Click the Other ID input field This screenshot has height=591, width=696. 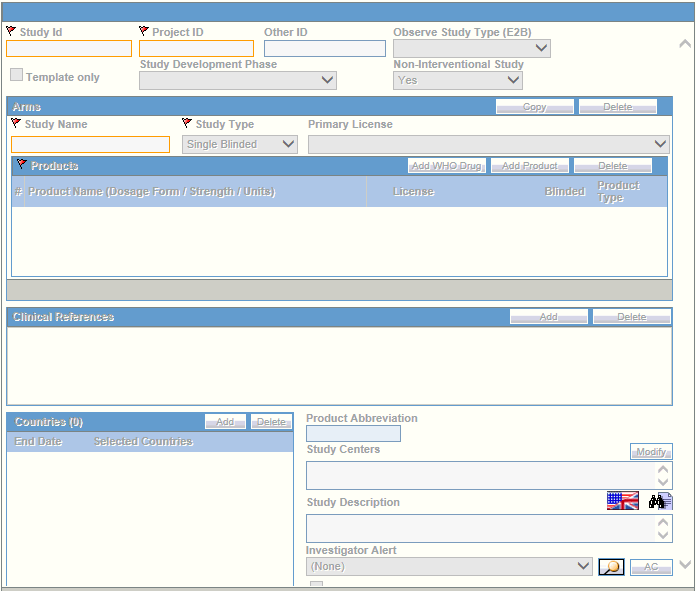click(x=324, y=48)
